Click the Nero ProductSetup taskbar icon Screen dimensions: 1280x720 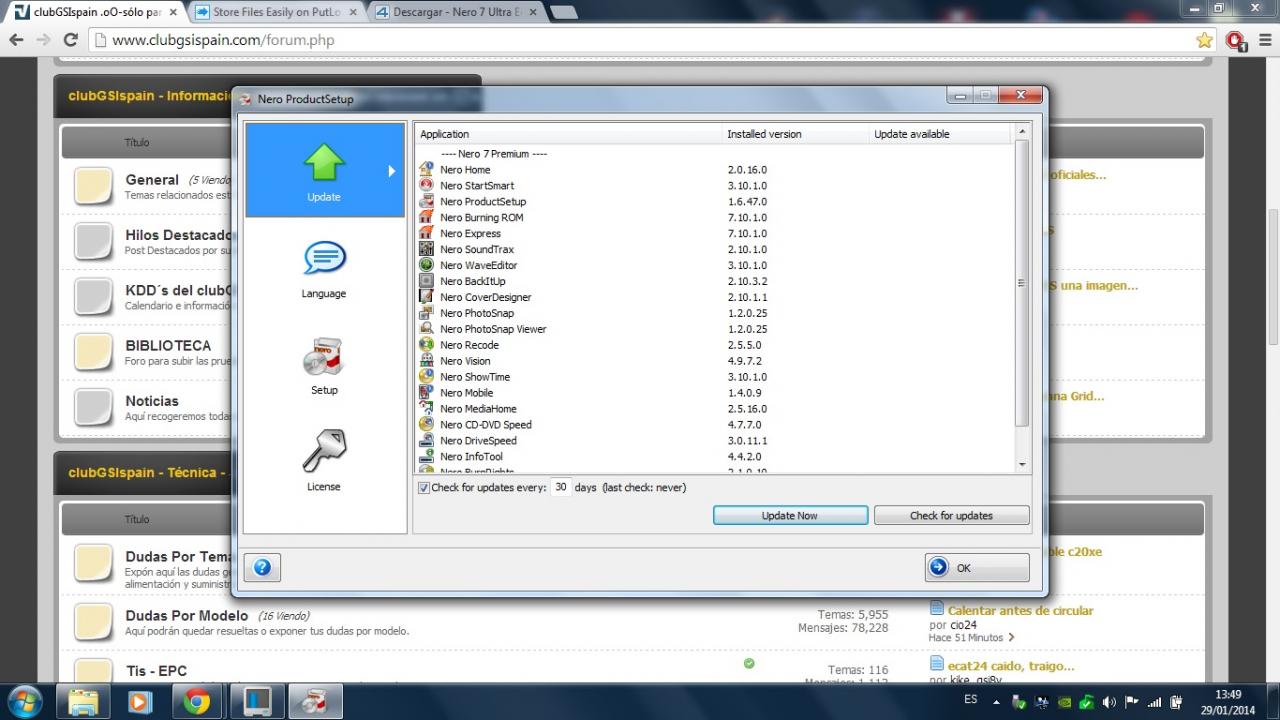pyautogui.click(x=315, y=701)
